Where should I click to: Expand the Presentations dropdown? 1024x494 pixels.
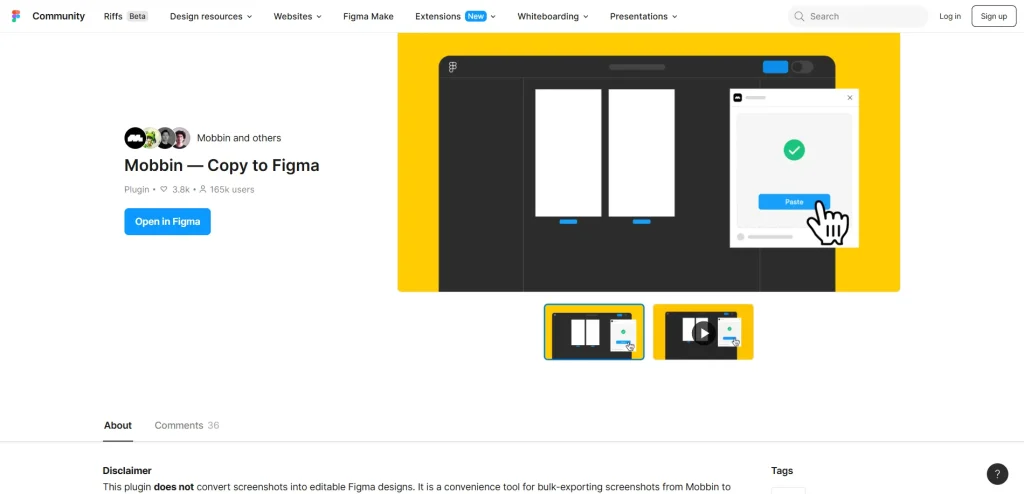pos(643,16)
